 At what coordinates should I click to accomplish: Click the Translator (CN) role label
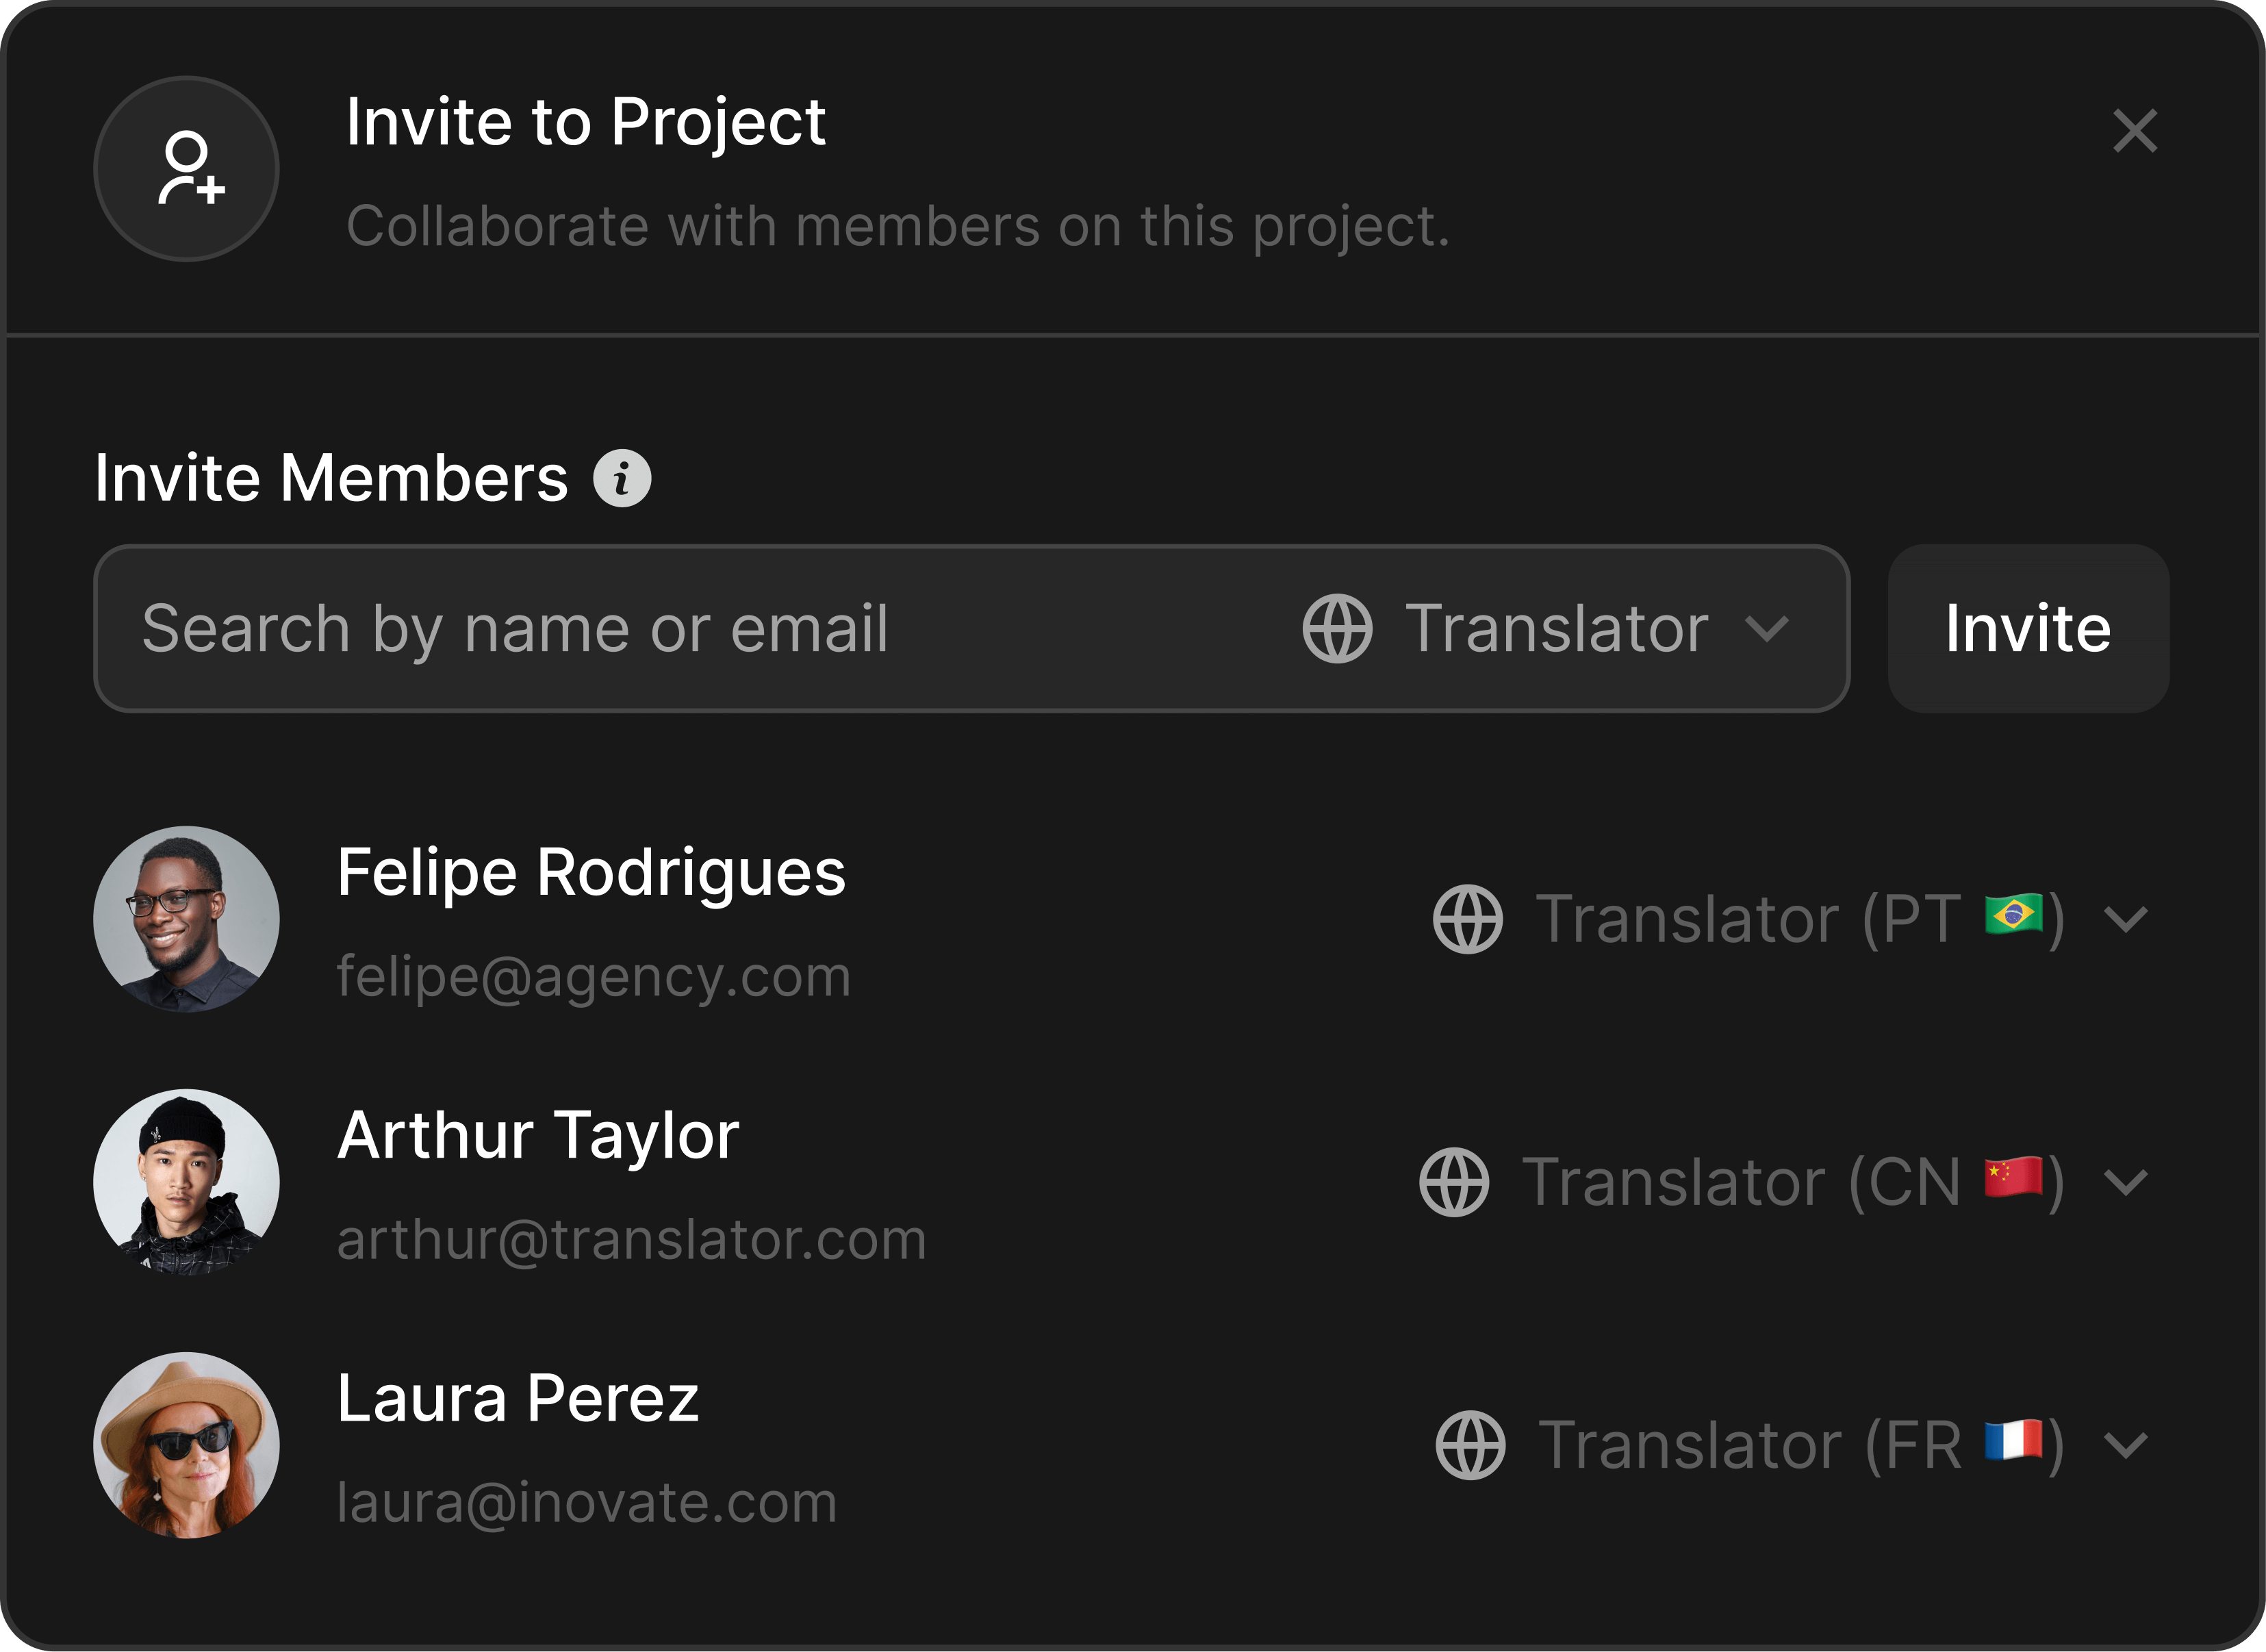pos(1793,1182)
